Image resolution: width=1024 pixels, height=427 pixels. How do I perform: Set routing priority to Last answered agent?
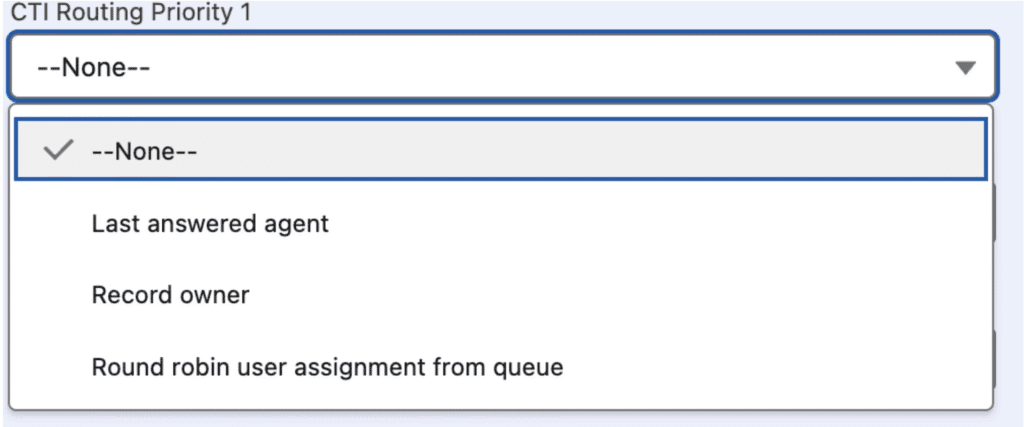tap(210, 223)
